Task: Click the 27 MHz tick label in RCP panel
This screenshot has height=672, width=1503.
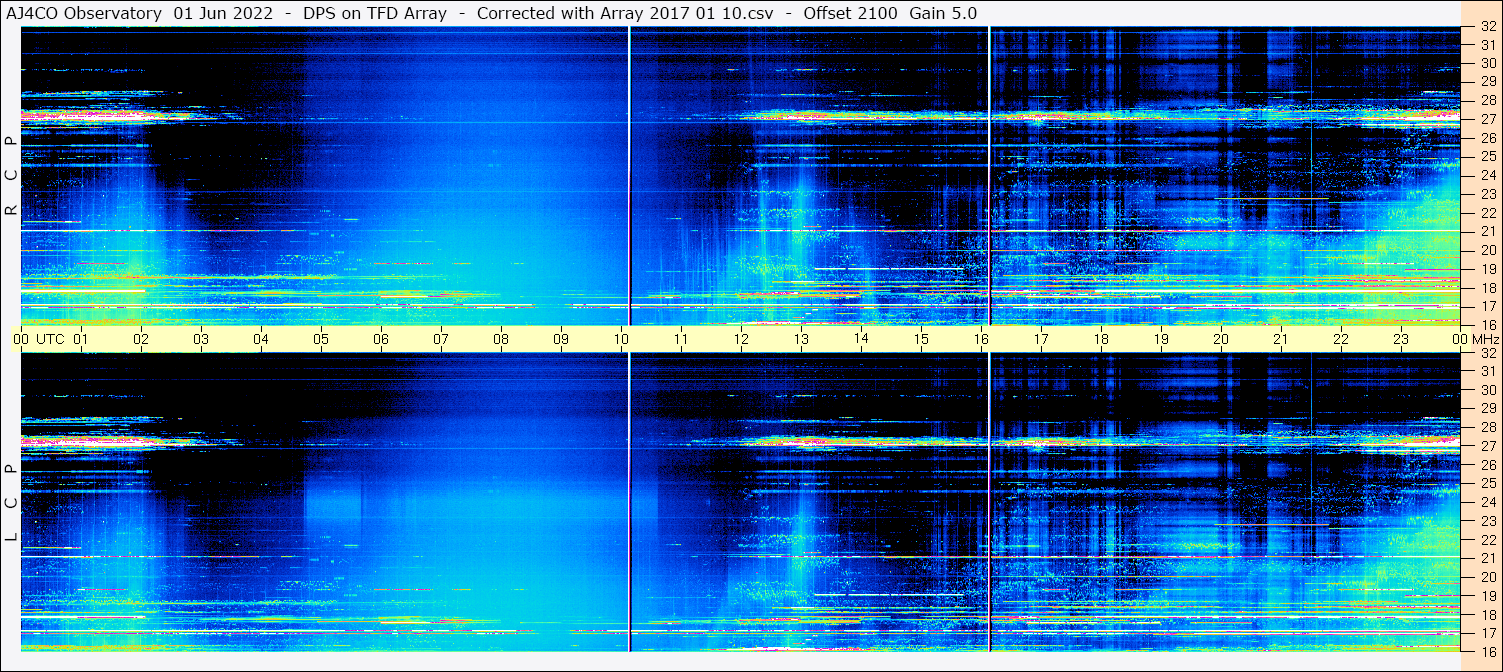Action: (x=1488, y=120)
